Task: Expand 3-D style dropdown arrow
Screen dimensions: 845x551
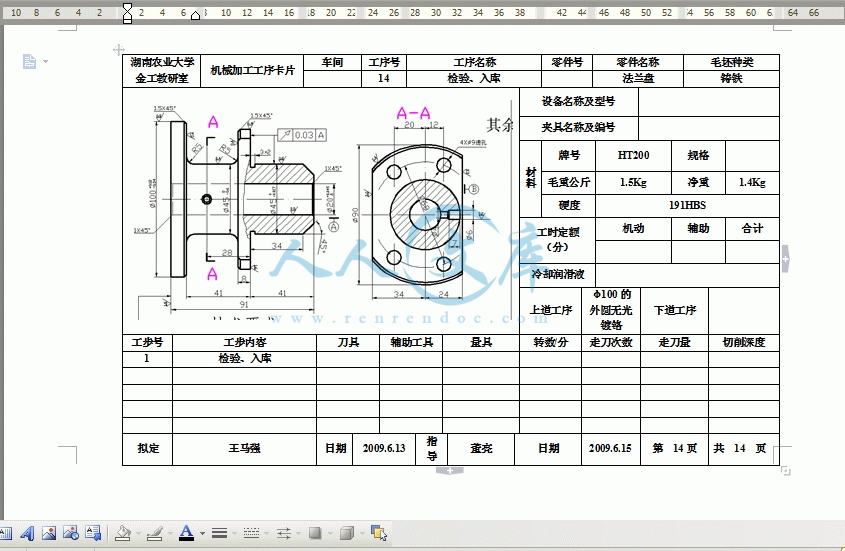Action: [x=362, y=534]
